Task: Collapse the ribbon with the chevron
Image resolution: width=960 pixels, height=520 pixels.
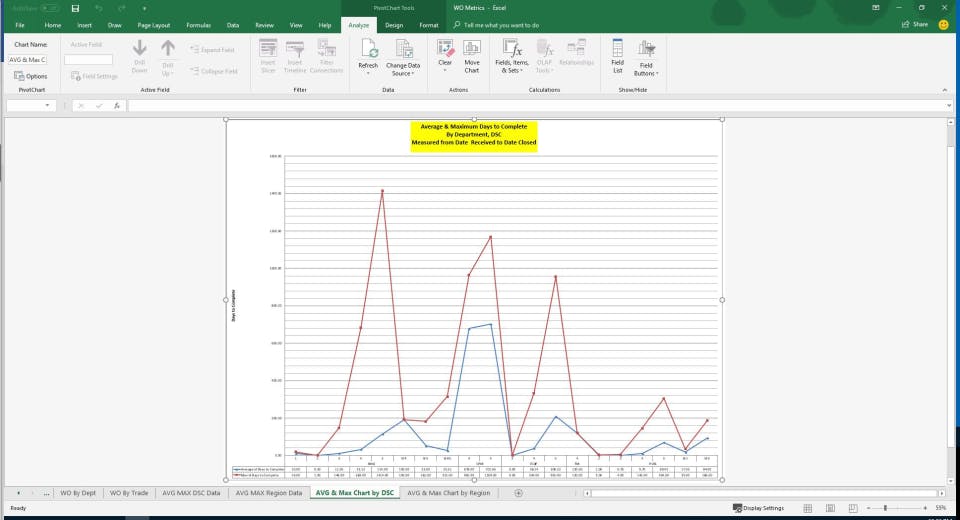Action: click(945, 90)
